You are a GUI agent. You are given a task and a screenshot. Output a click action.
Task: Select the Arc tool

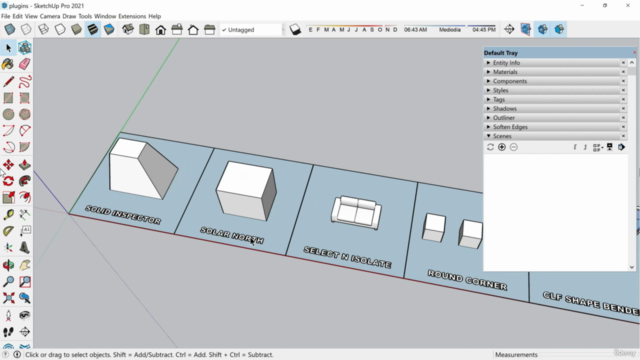coord(8,131)
